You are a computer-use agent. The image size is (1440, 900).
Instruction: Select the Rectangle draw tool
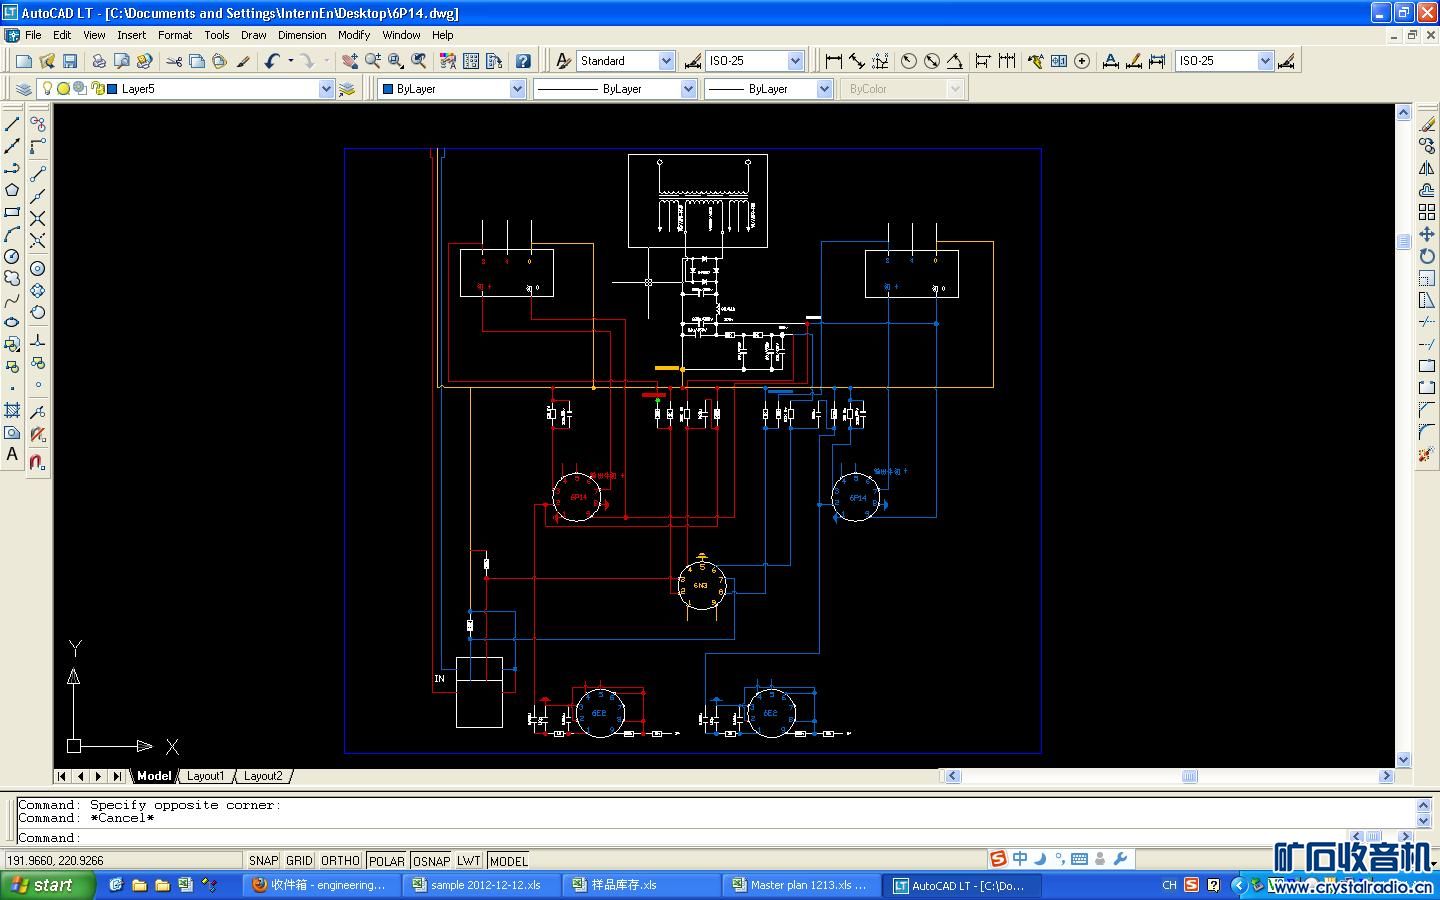(x=12, y=212)
